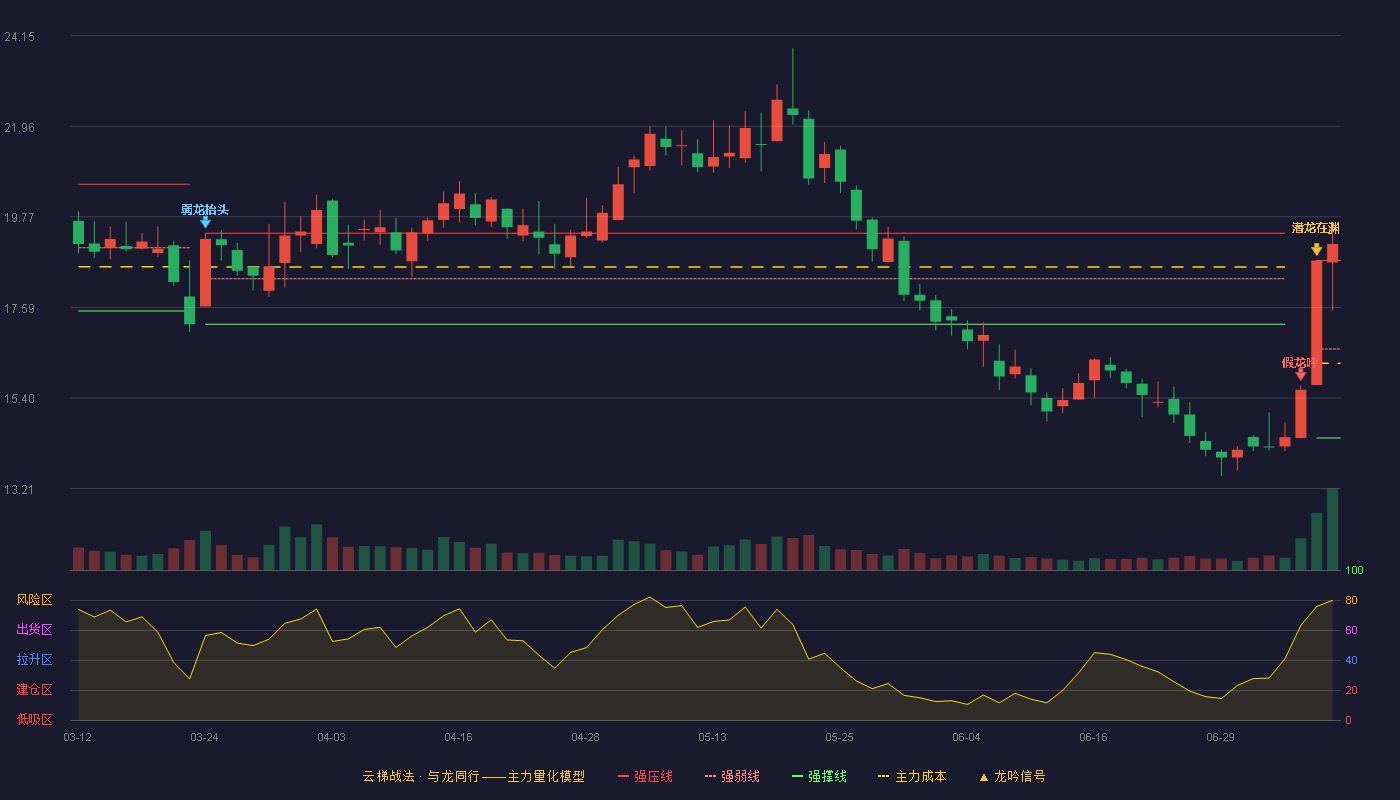Click the tallest volume bar at far right
This screenshot has width=1400, height=800.
[1332, 529]
